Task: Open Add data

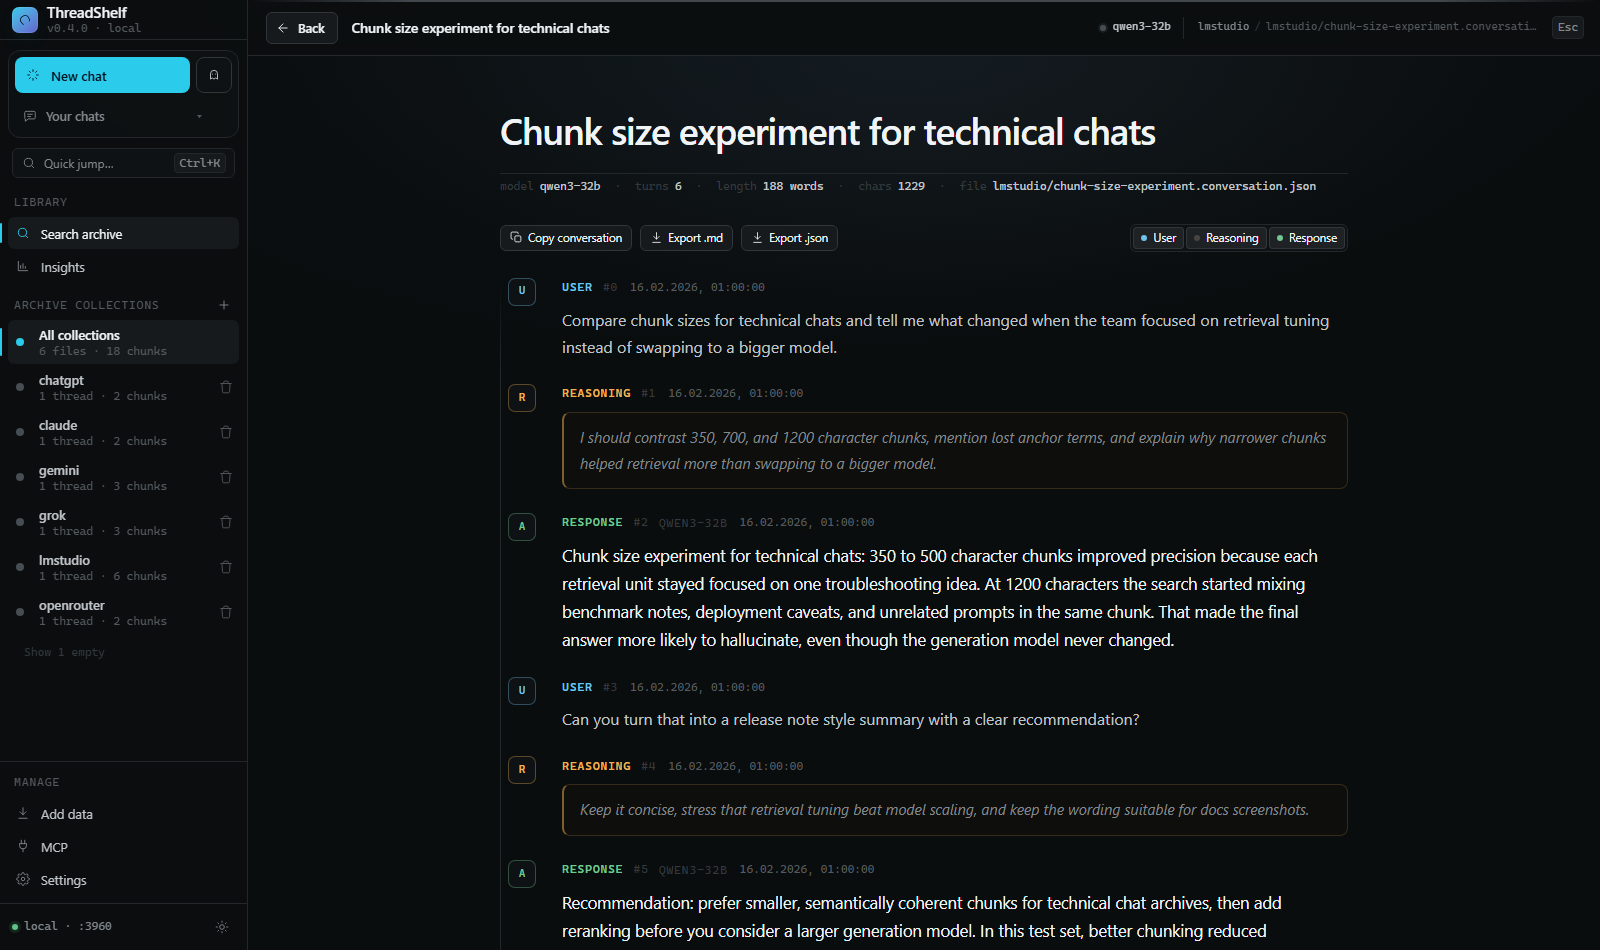Action: (x=123, y=814)
